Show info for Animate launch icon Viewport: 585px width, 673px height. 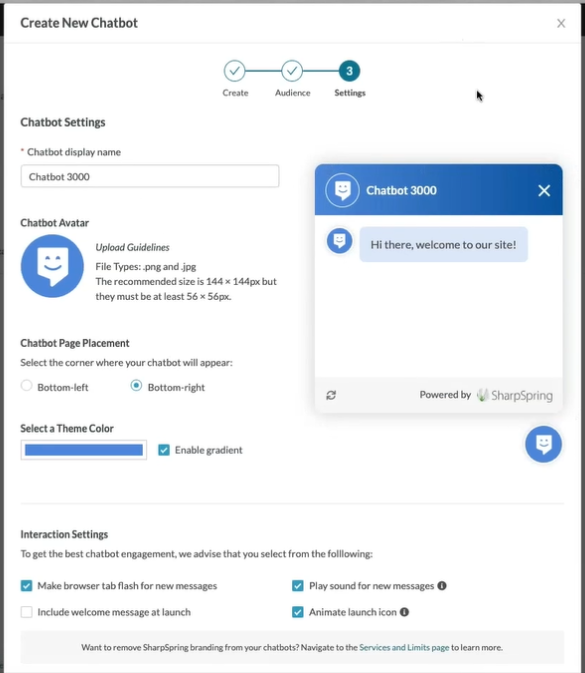pos(404,612)
